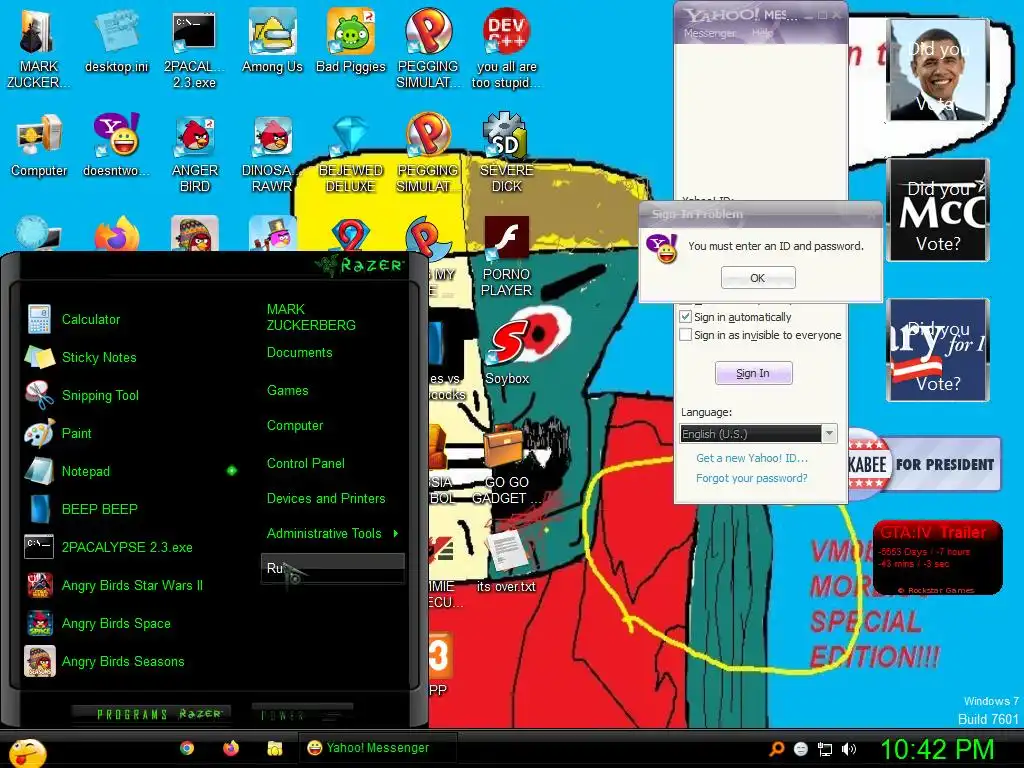Open the BEJEWED DELUXE desktop icon

[x=351, y=153]
